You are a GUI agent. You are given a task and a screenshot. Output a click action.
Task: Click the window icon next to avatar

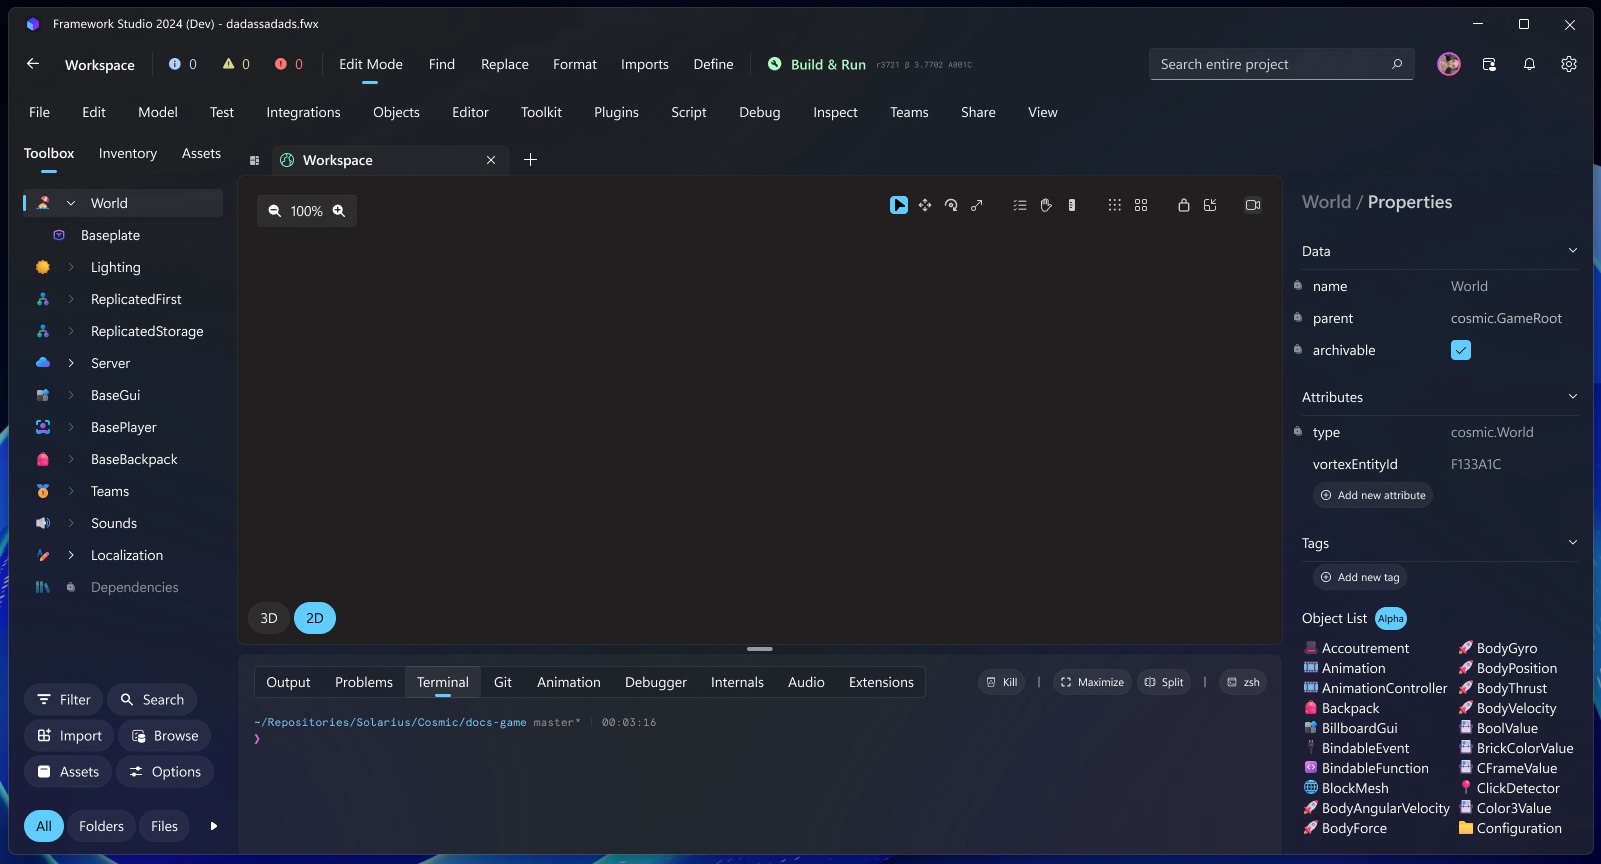pos(1489,64)
